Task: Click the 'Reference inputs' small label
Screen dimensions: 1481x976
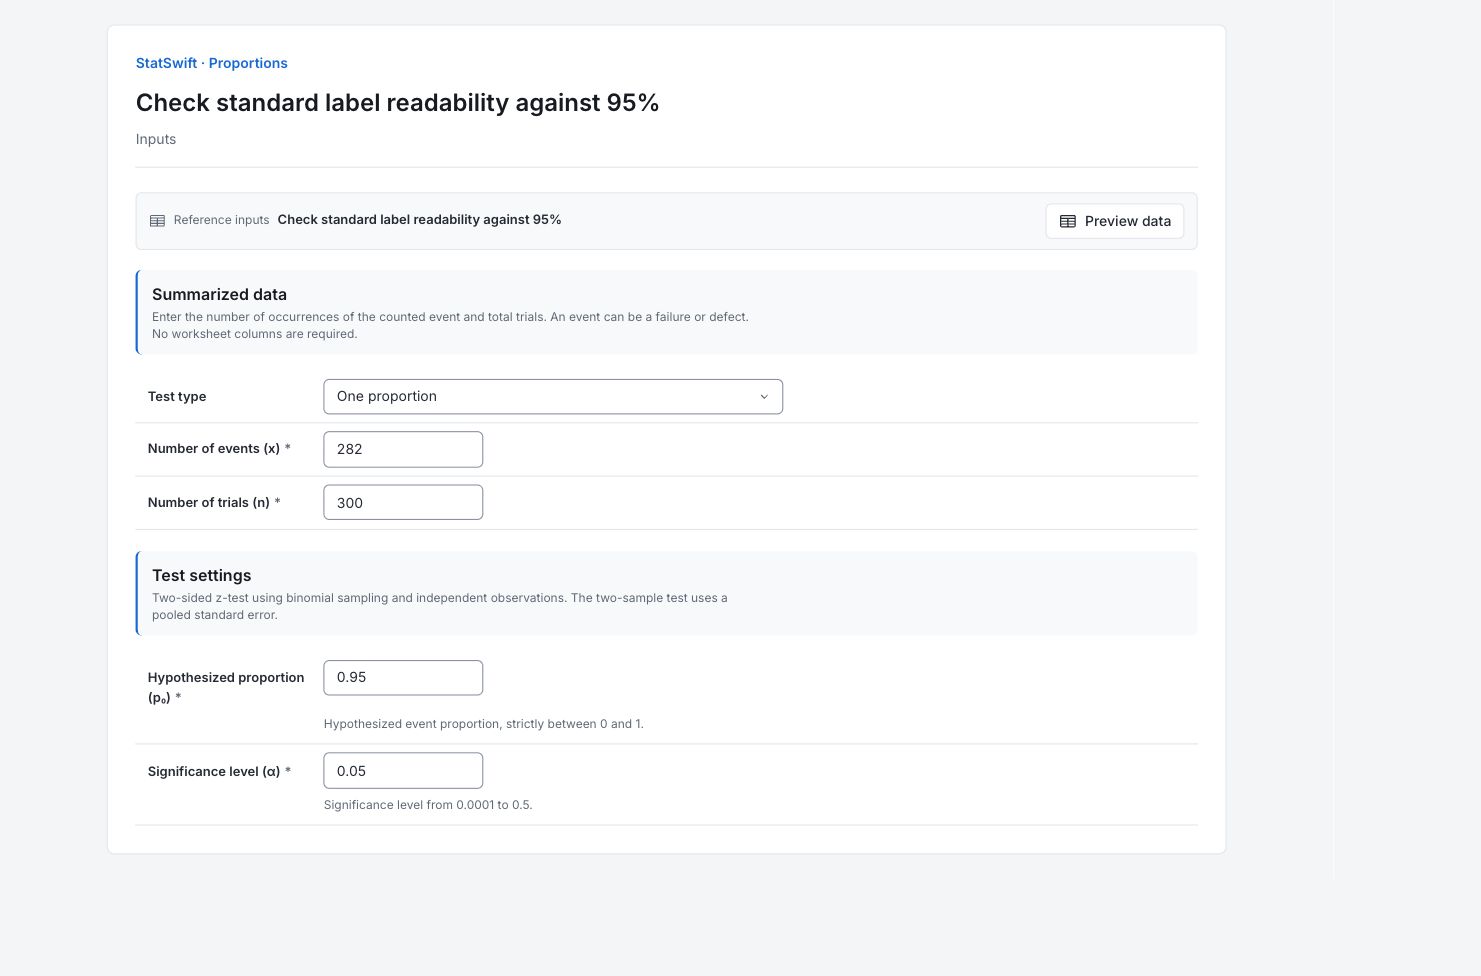Action: (221, 220)
